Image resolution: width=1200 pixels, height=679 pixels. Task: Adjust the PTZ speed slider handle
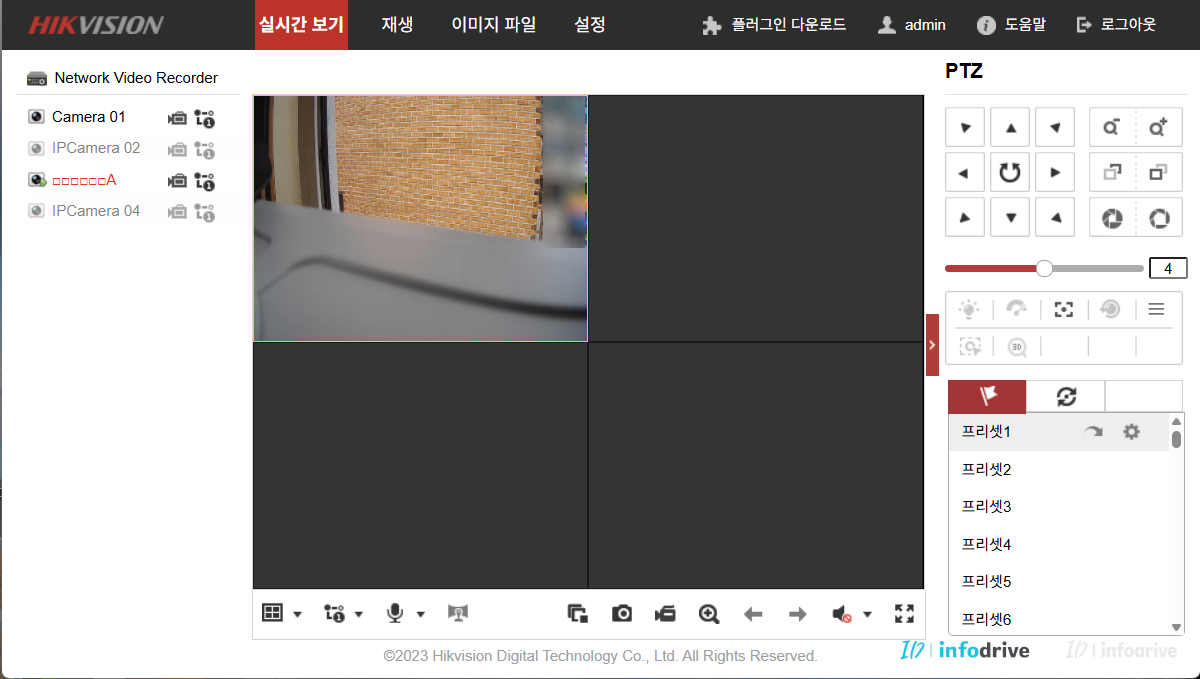coord(1045,268)
